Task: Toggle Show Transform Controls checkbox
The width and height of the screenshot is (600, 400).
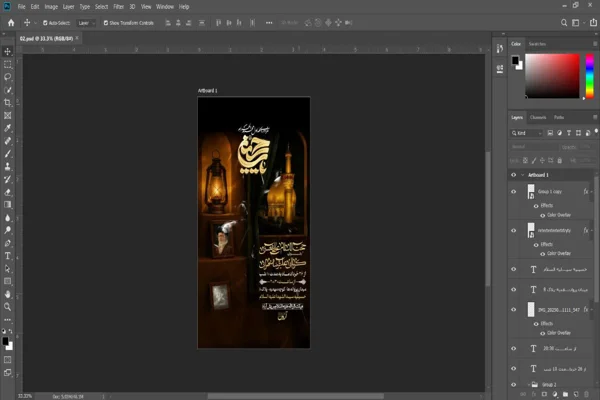Action: click(x=106, y=23)
